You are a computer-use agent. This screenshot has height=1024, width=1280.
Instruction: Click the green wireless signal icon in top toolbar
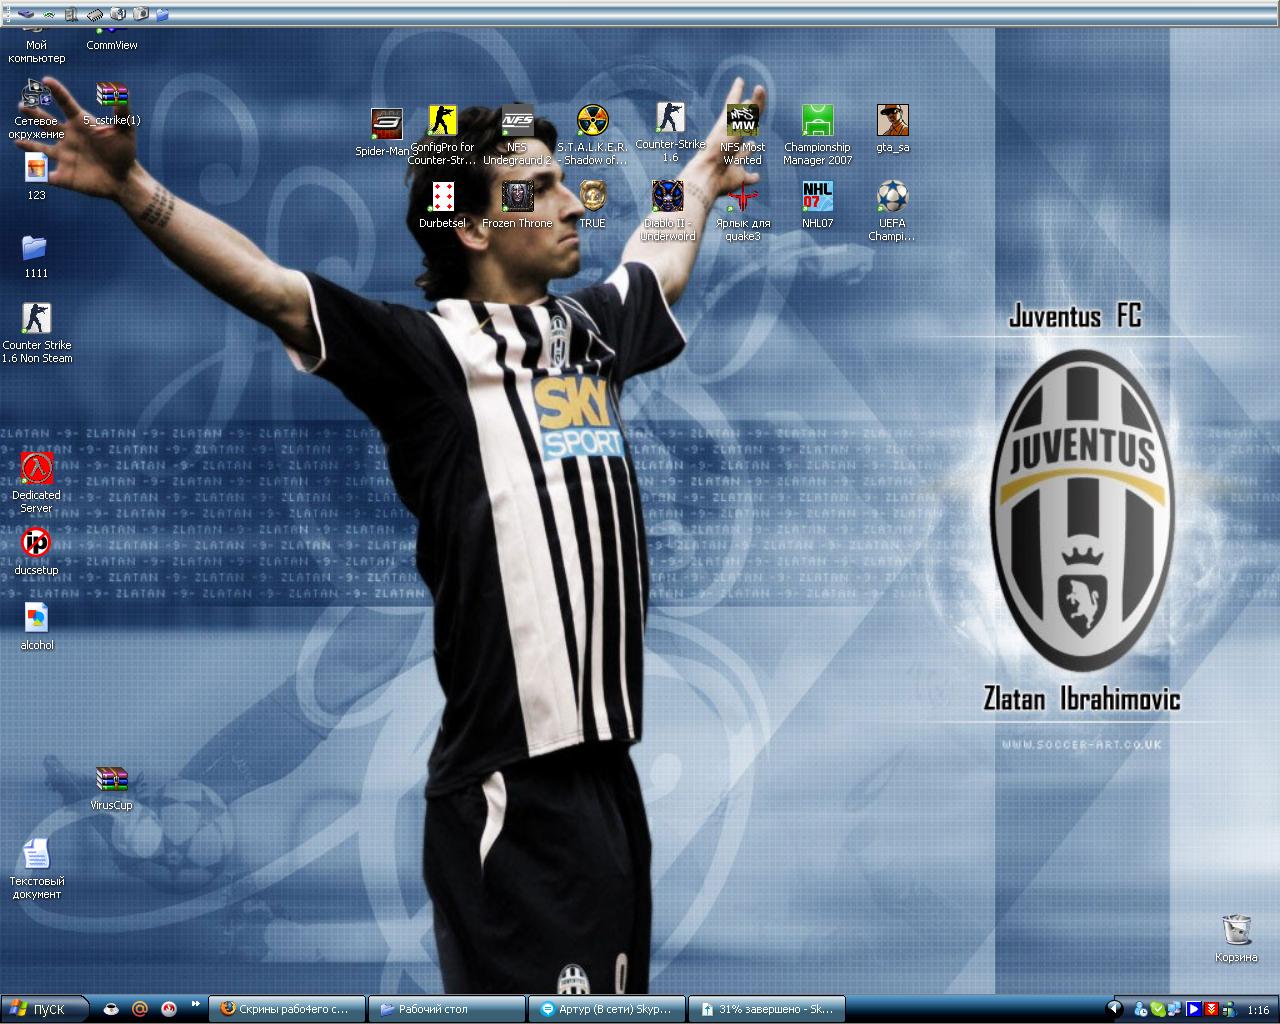tap(48, 14)
